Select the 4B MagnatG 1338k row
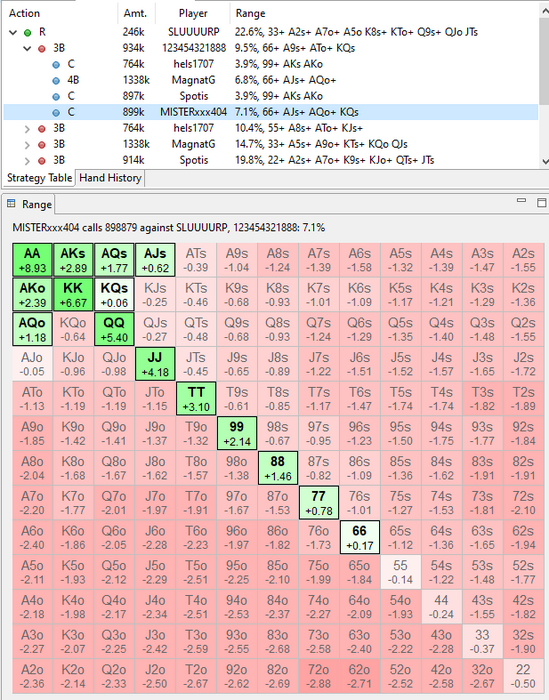The image size is (549, 700). point(271,80)
